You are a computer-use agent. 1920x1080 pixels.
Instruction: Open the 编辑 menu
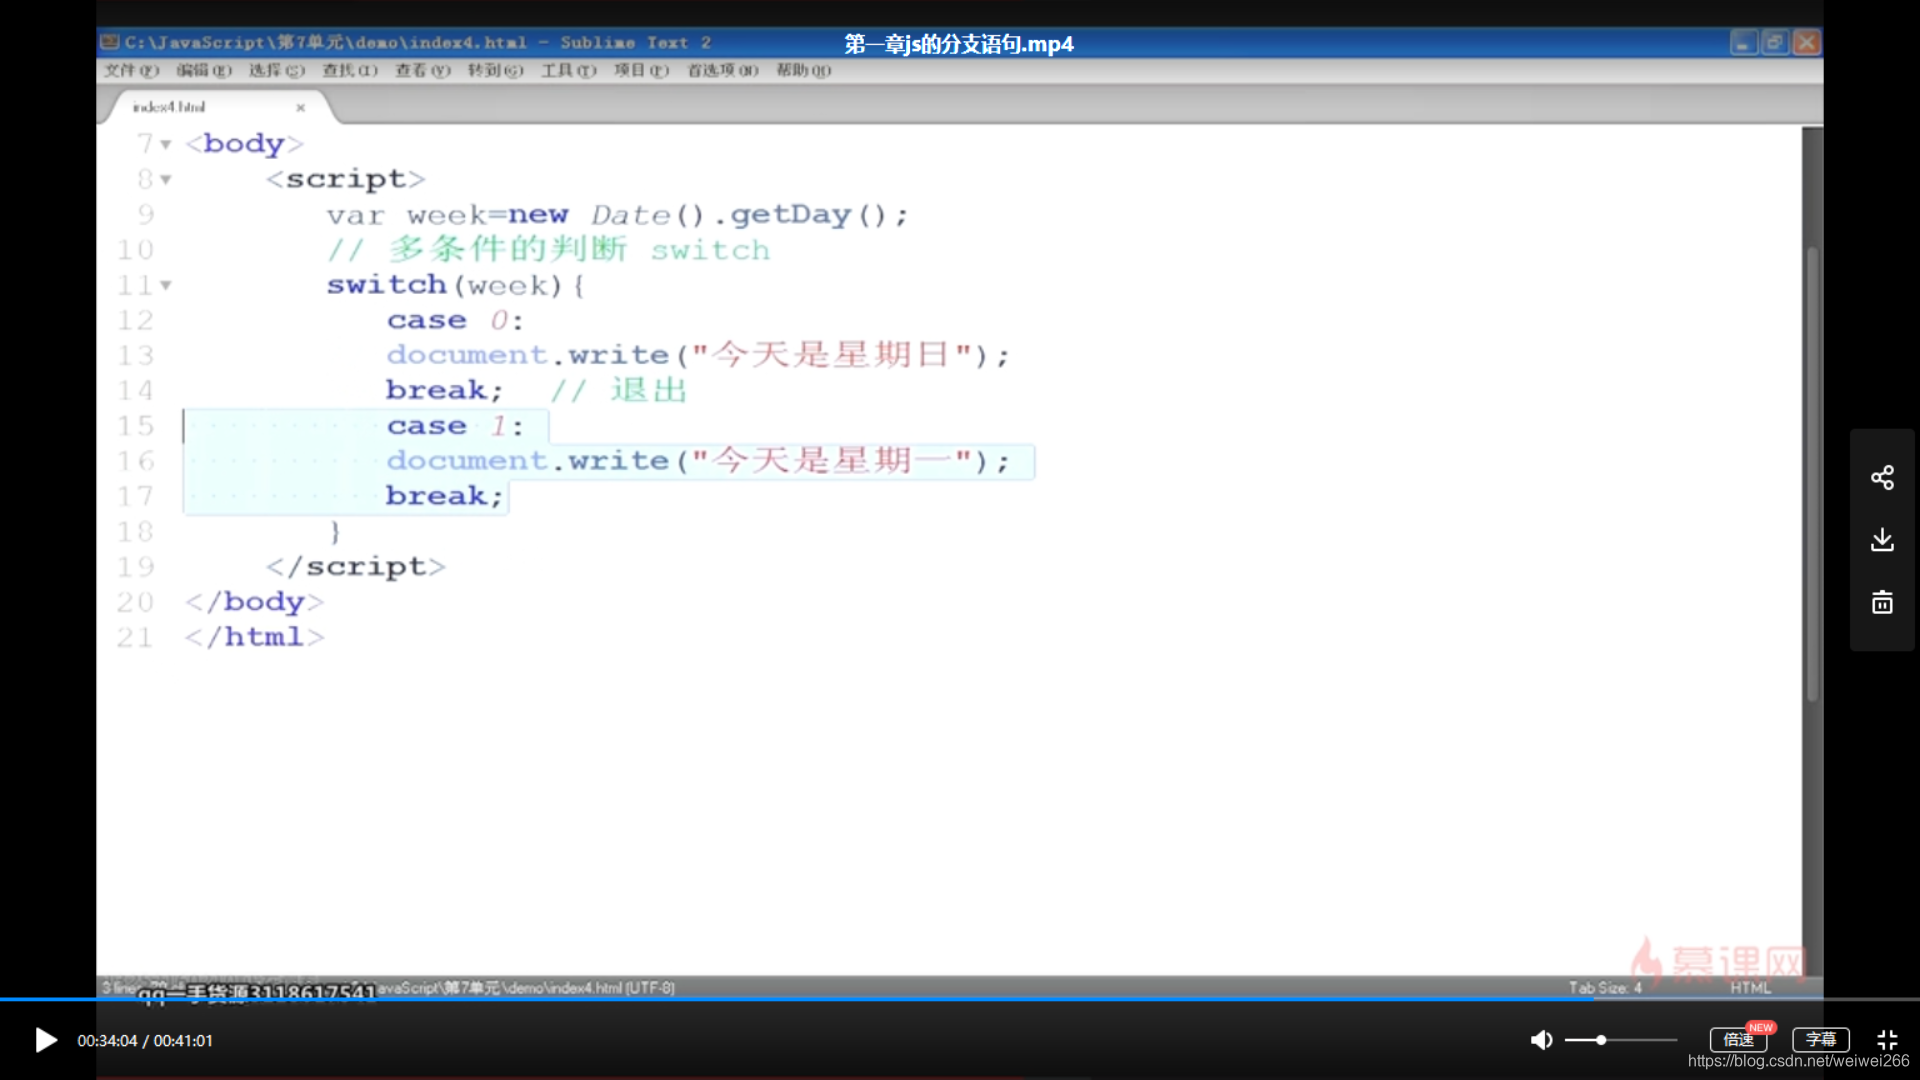point(204,70)
